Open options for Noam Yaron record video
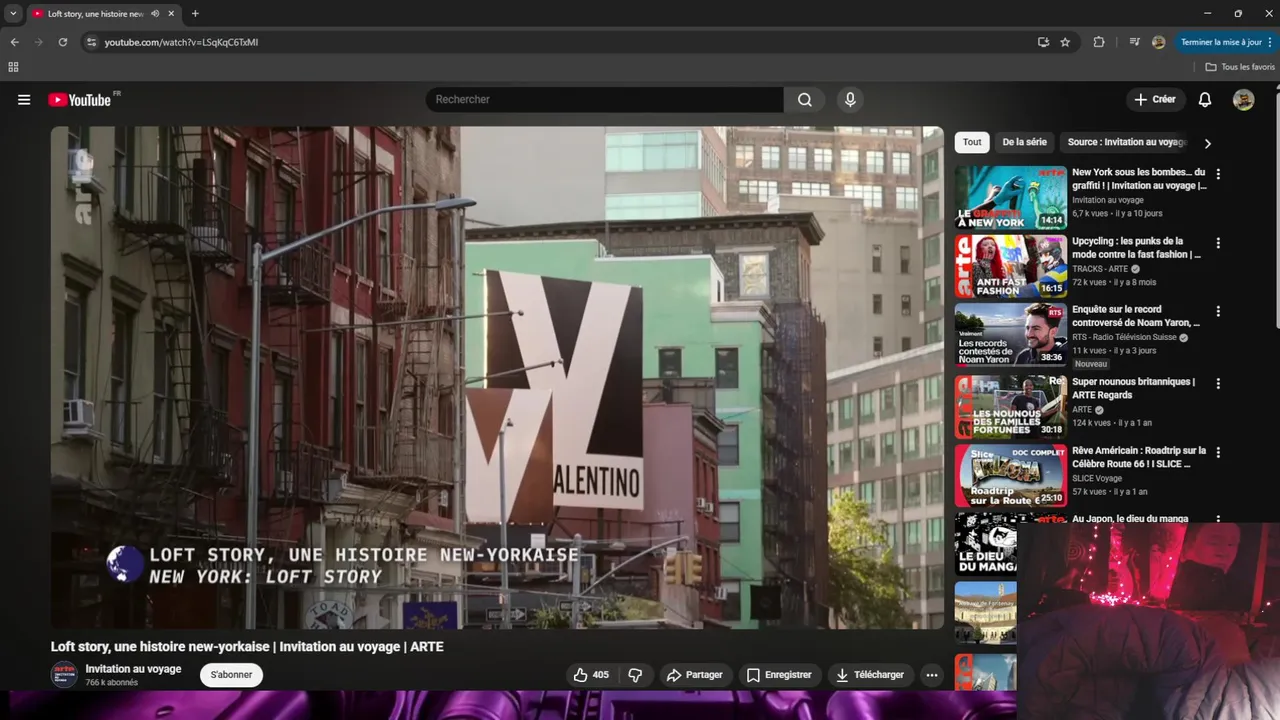 [1218, 312]
